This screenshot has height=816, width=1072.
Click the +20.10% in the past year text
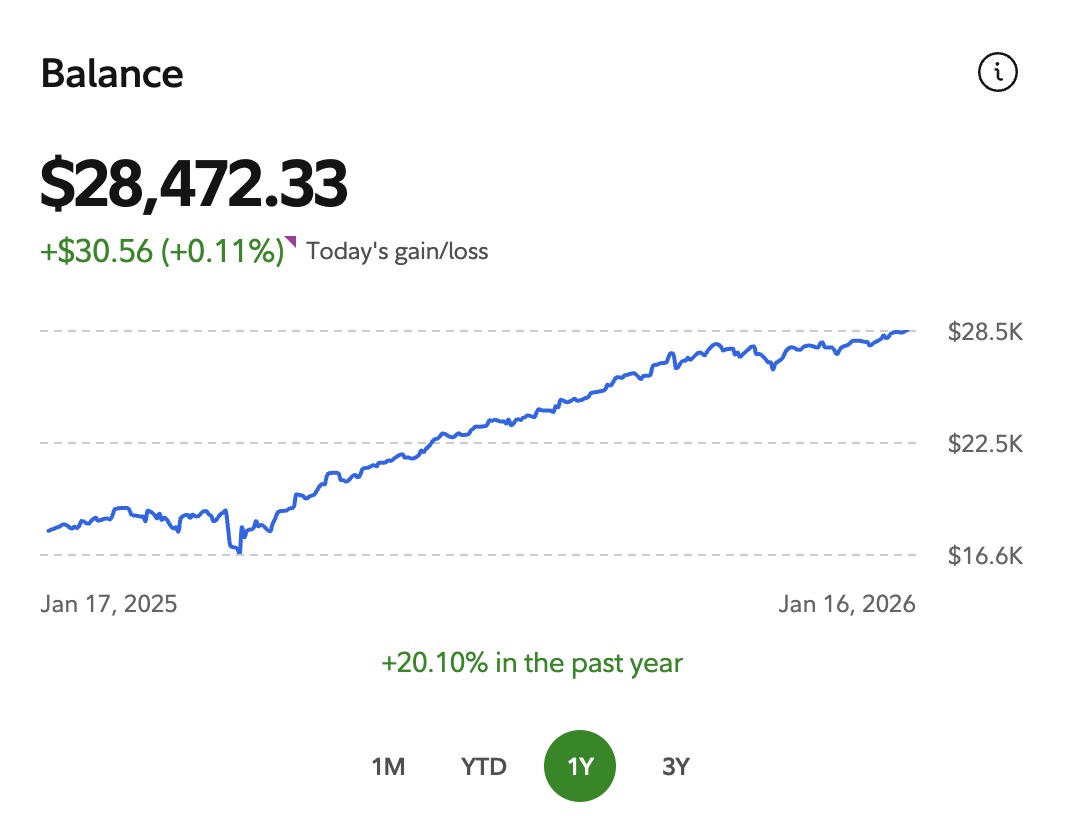click(532, 663)
